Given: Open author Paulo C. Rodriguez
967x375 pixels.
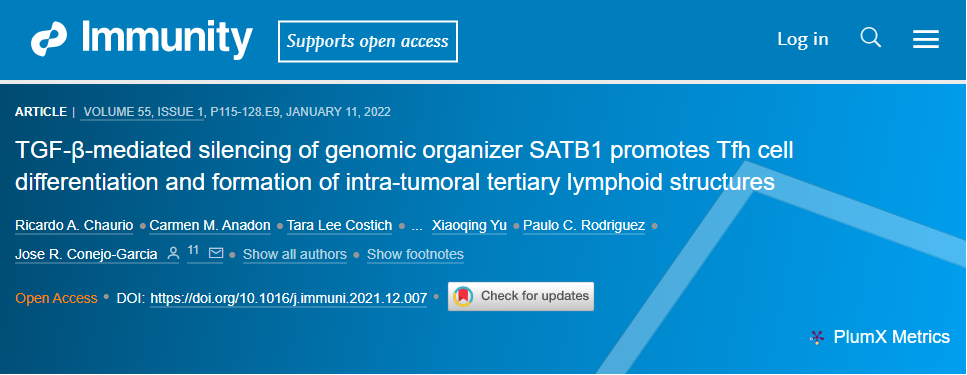Looking at the screenshot, I should (x=584, y=226).
